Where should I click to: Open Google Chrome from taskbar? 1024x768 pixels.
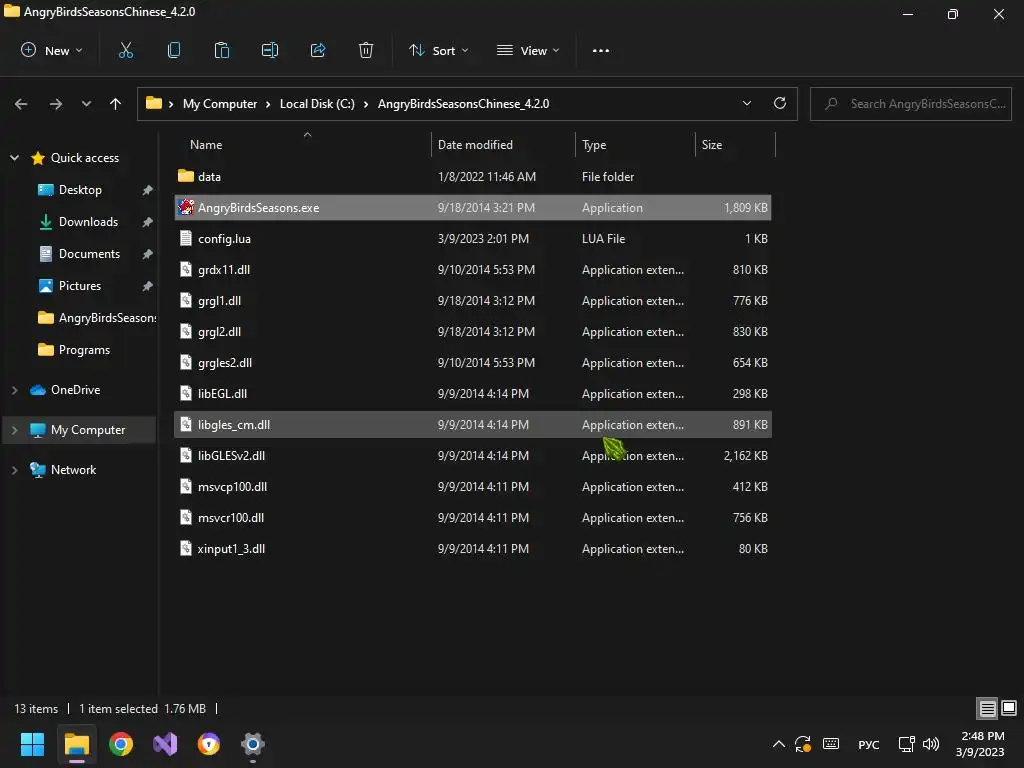pyautogui.click(x=121, y=744)
